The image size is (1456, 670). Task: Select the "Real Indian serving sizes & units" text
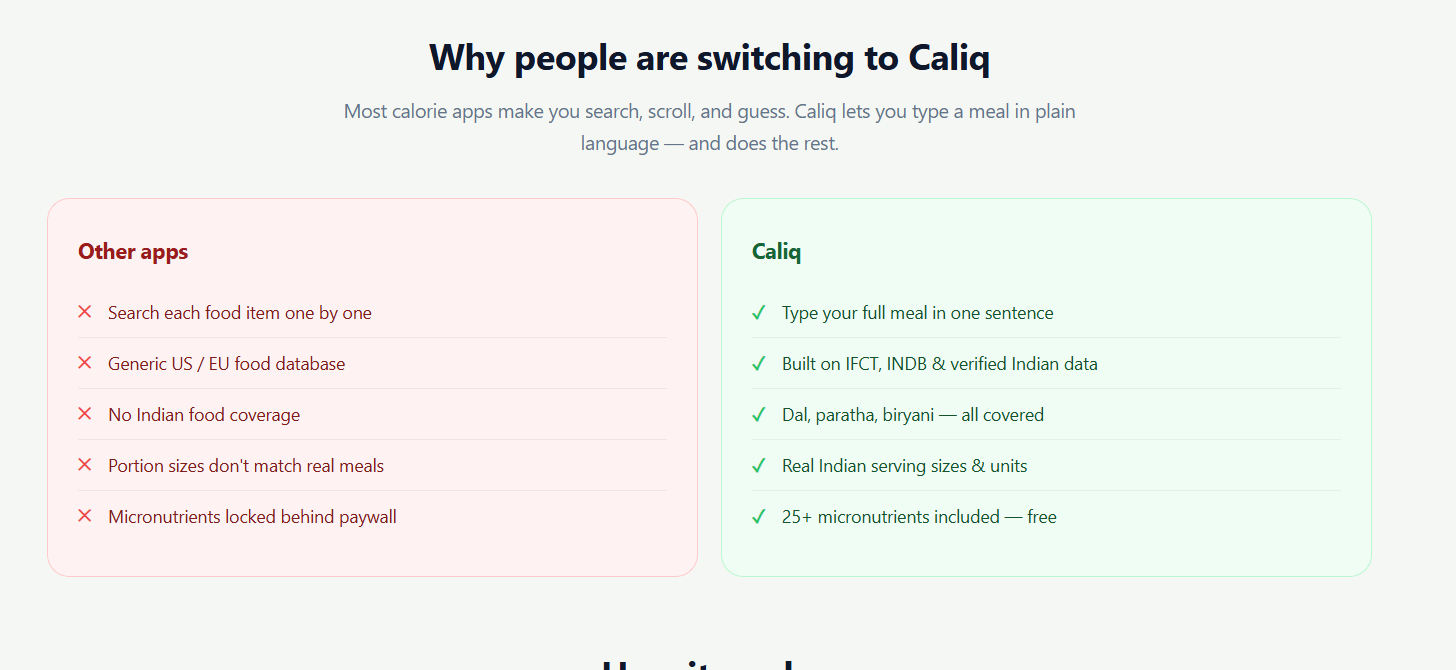pos(905,466)
